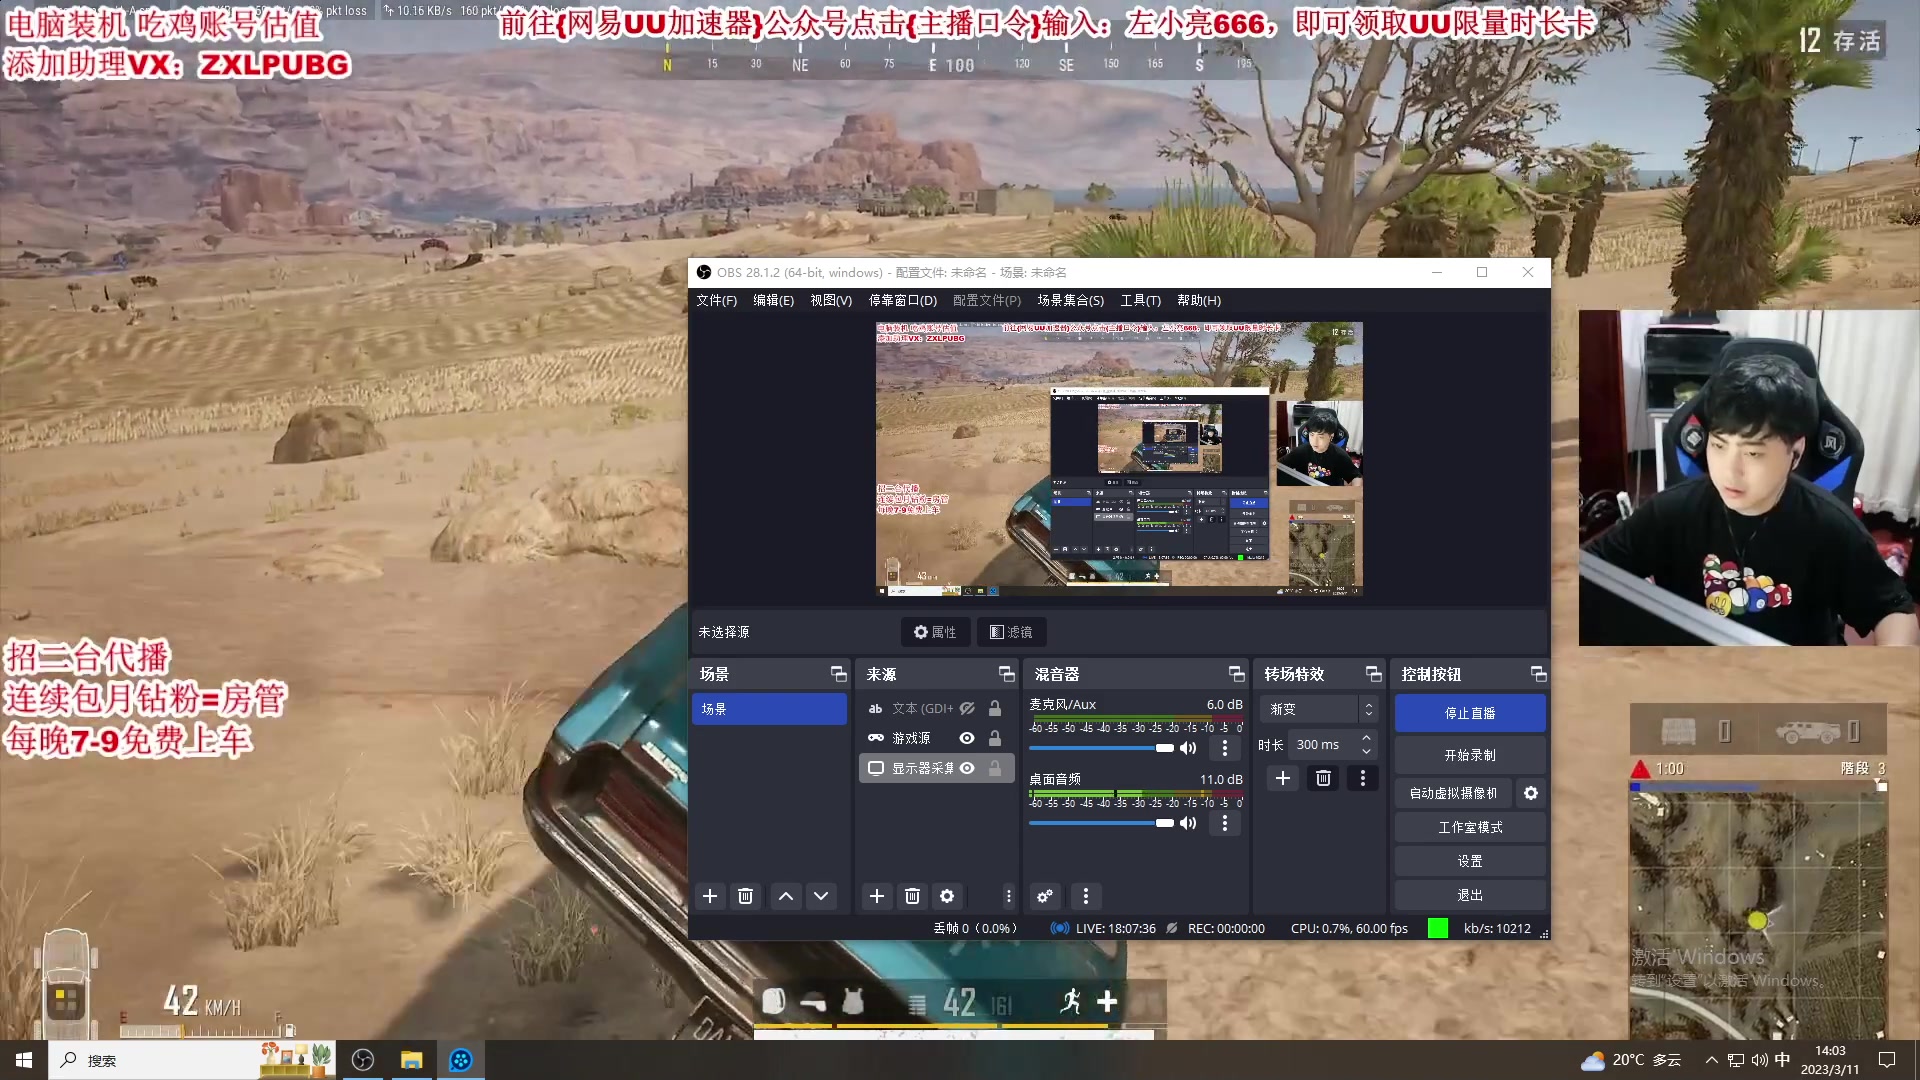The width and height of the screenshot is (1920, 1080).
Task: Open 桌面音频 three-dot options menu
Action: pos(1224,823)
